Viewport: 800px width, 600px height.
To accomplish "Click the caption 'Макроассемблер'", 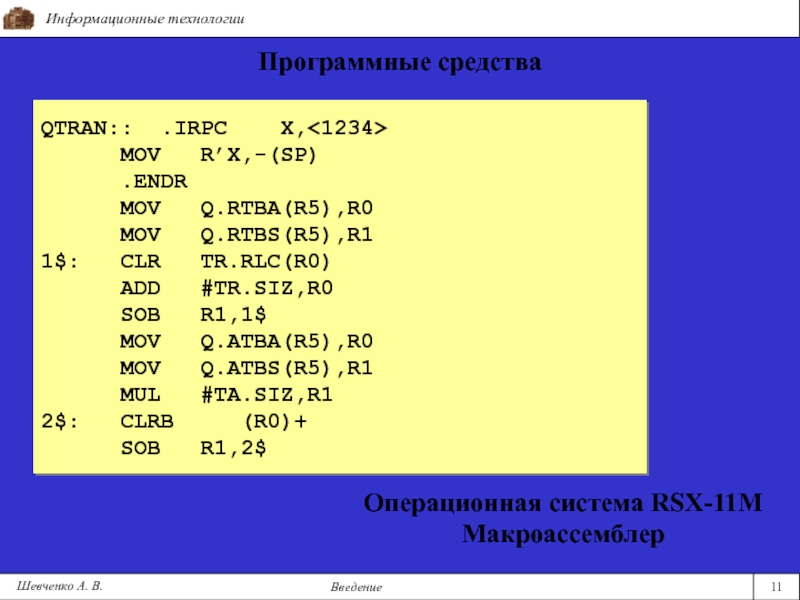I will coord(563,535).
